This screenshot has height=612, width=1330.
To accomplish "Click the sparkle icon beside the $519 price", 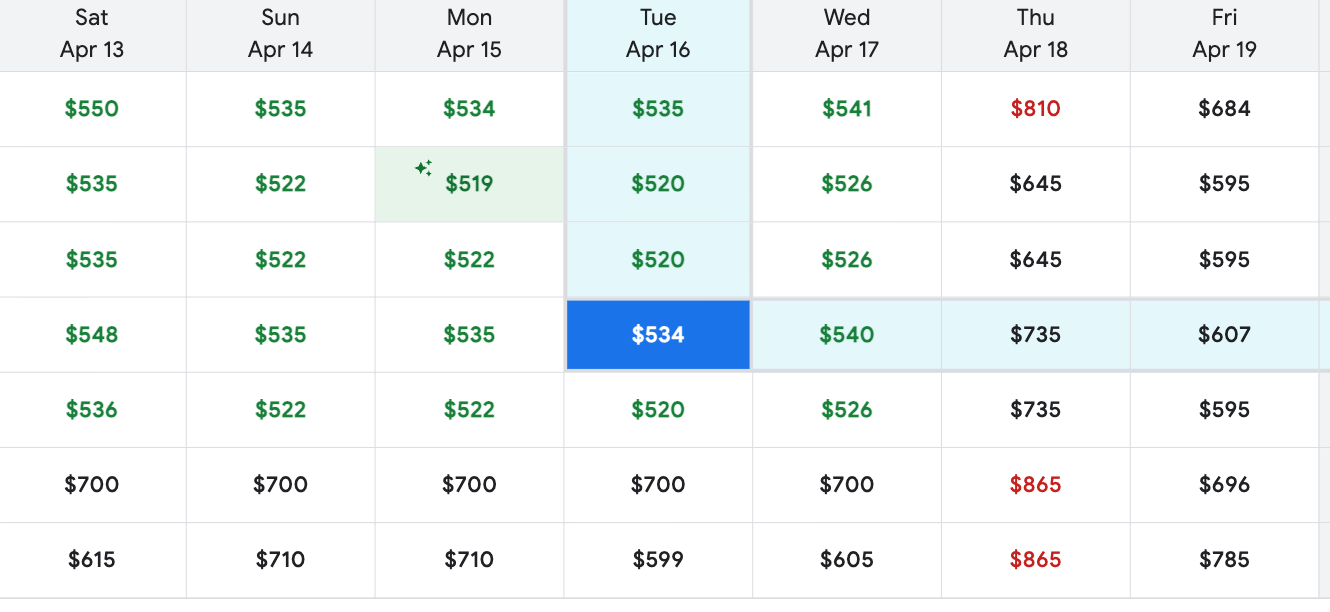I will coord(424,168).
